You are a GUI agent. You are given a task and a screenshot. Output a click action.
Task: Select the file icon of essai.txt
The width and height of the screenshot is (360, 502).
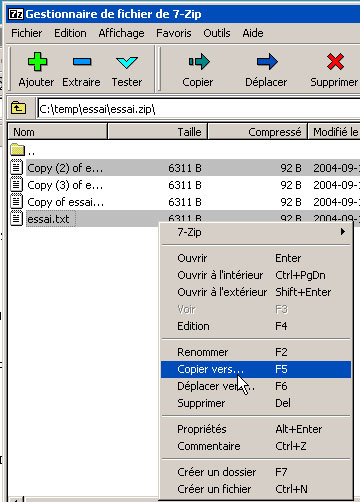pyautogui.click(x=16, y=219)
